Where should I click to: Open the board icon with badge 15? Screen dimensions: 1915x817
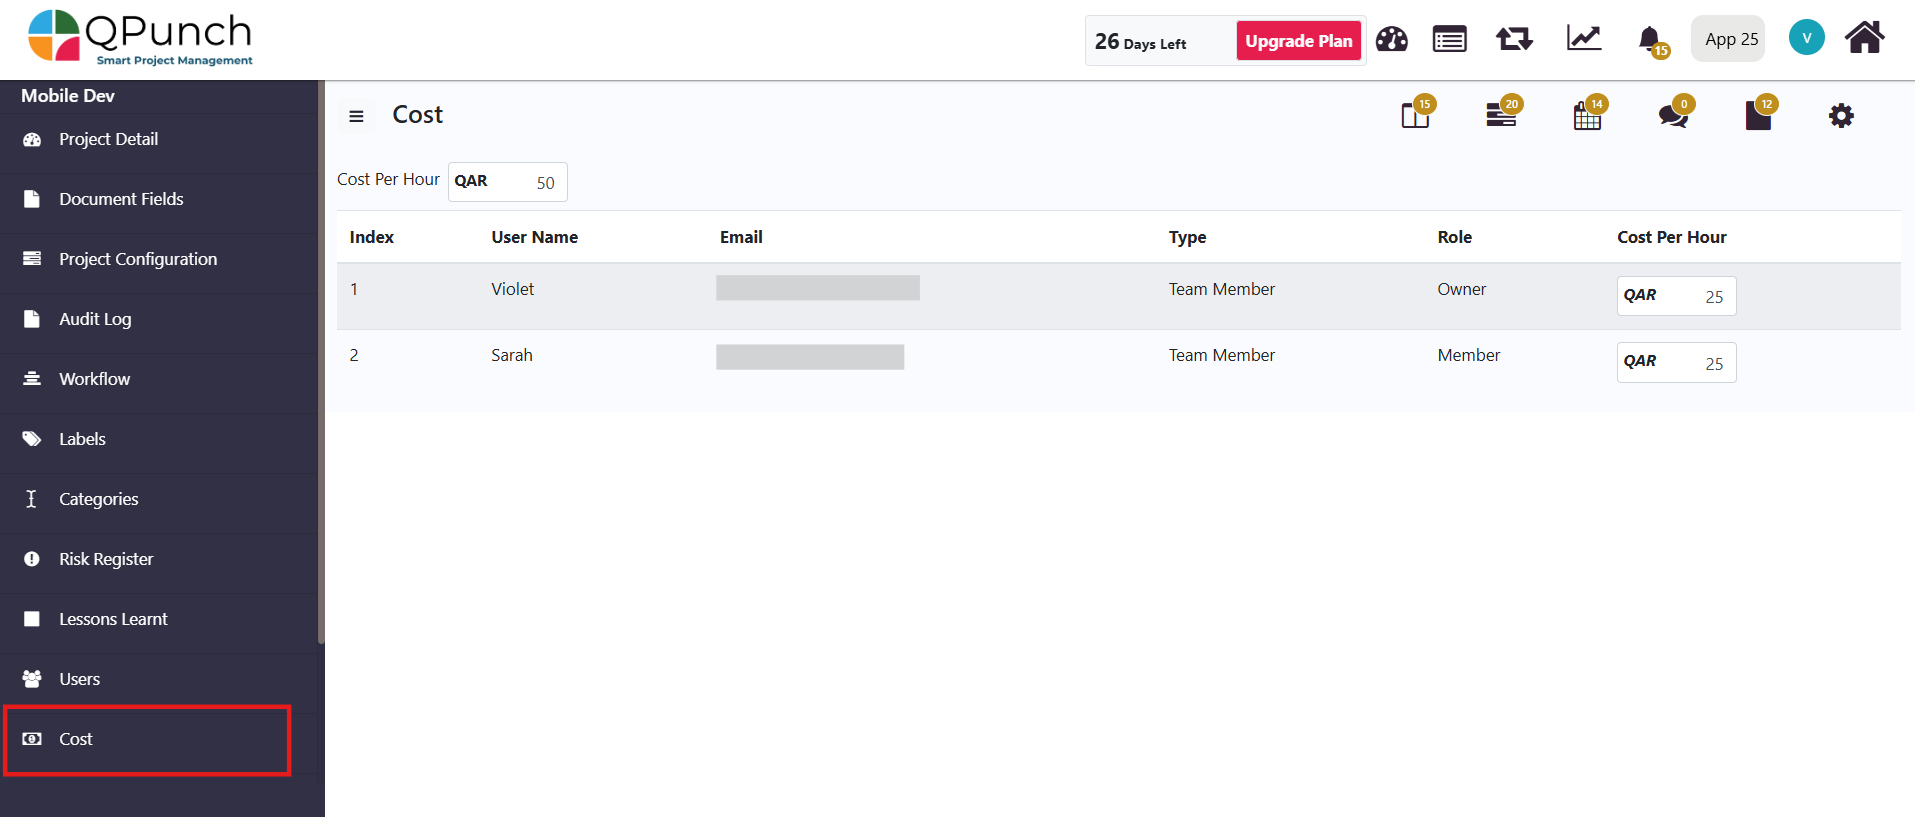click(1417, 114)
